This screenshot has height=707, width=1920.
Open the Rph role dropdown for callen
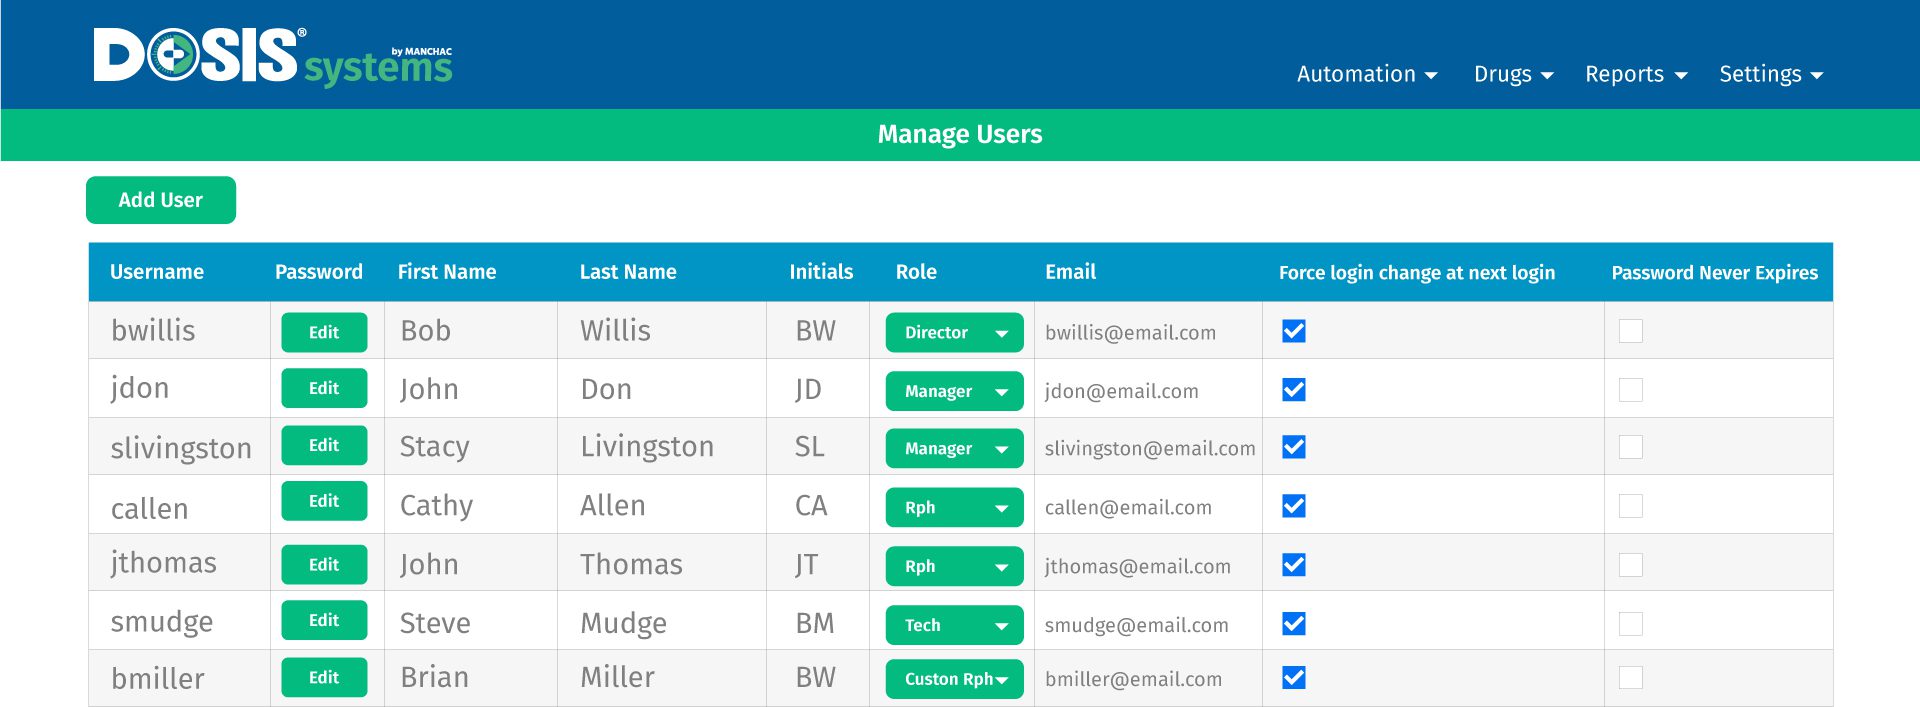coord(955,507)
